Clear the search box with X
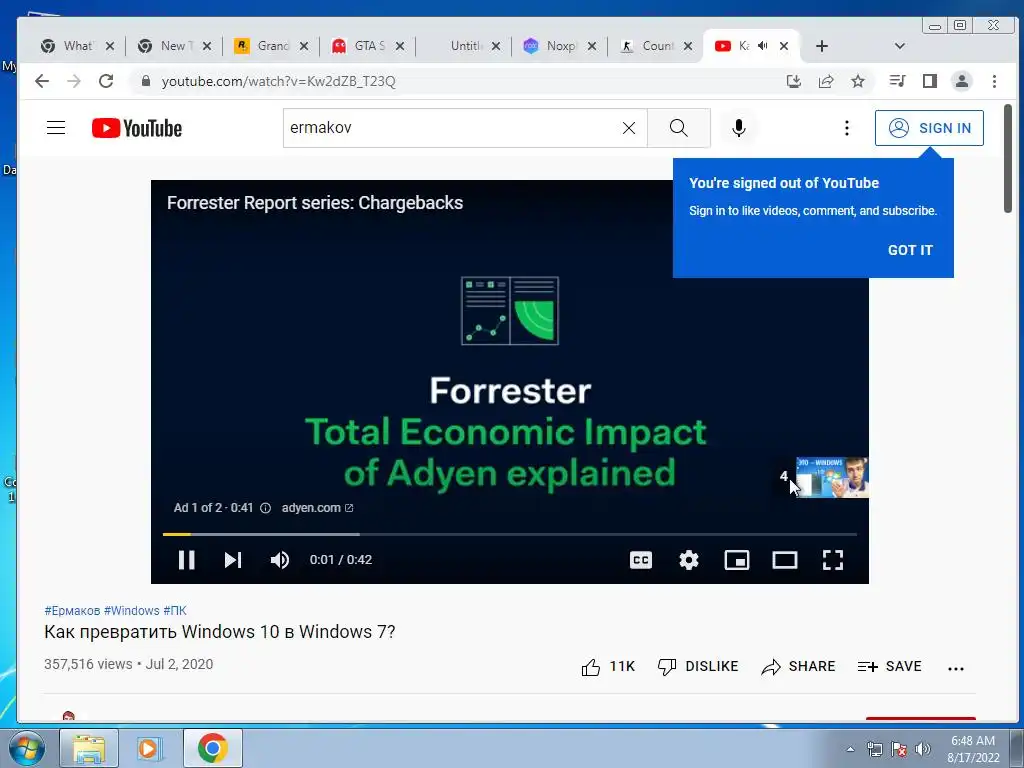The height and width of the screenshot is (768, 1024). 628,128
